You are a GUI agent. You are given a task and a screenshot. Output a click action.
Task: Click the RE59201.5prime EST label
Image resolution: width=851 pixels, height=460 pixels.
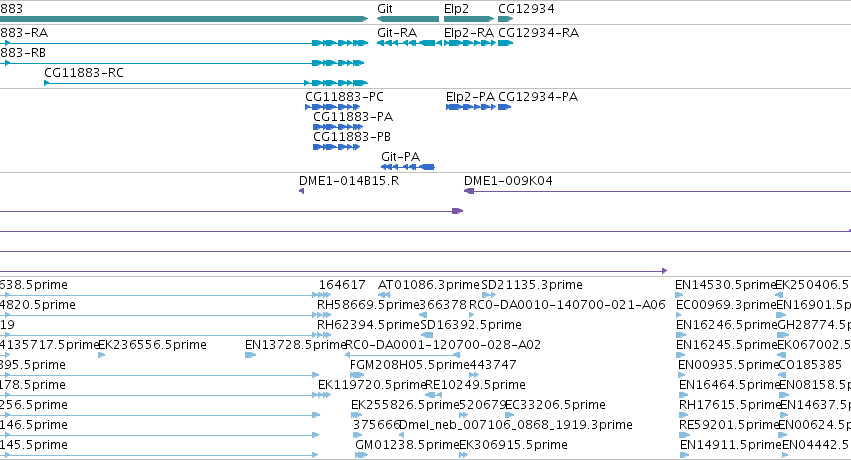pyautogui.click(x=729, y=425)
